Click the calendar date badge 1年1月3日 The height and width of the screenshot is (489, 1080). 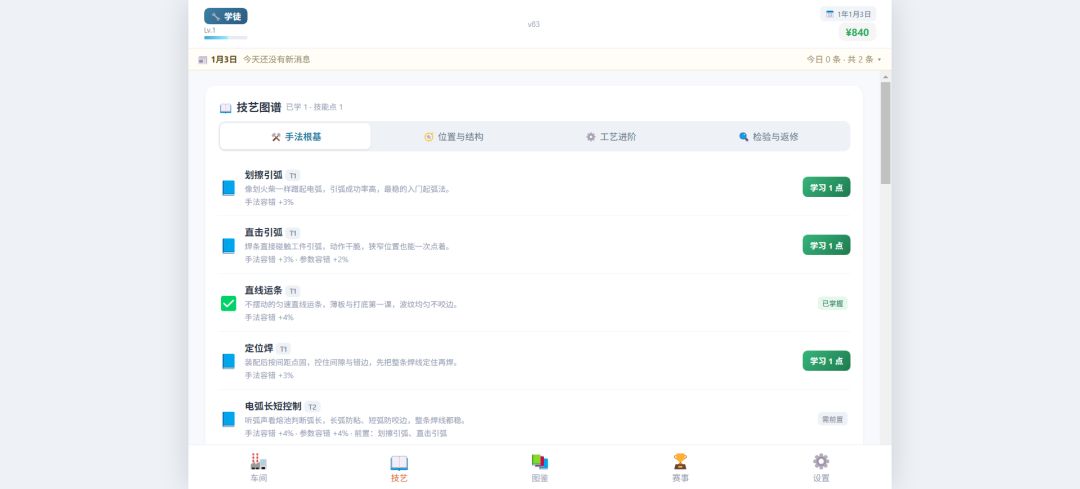(848, 14)
